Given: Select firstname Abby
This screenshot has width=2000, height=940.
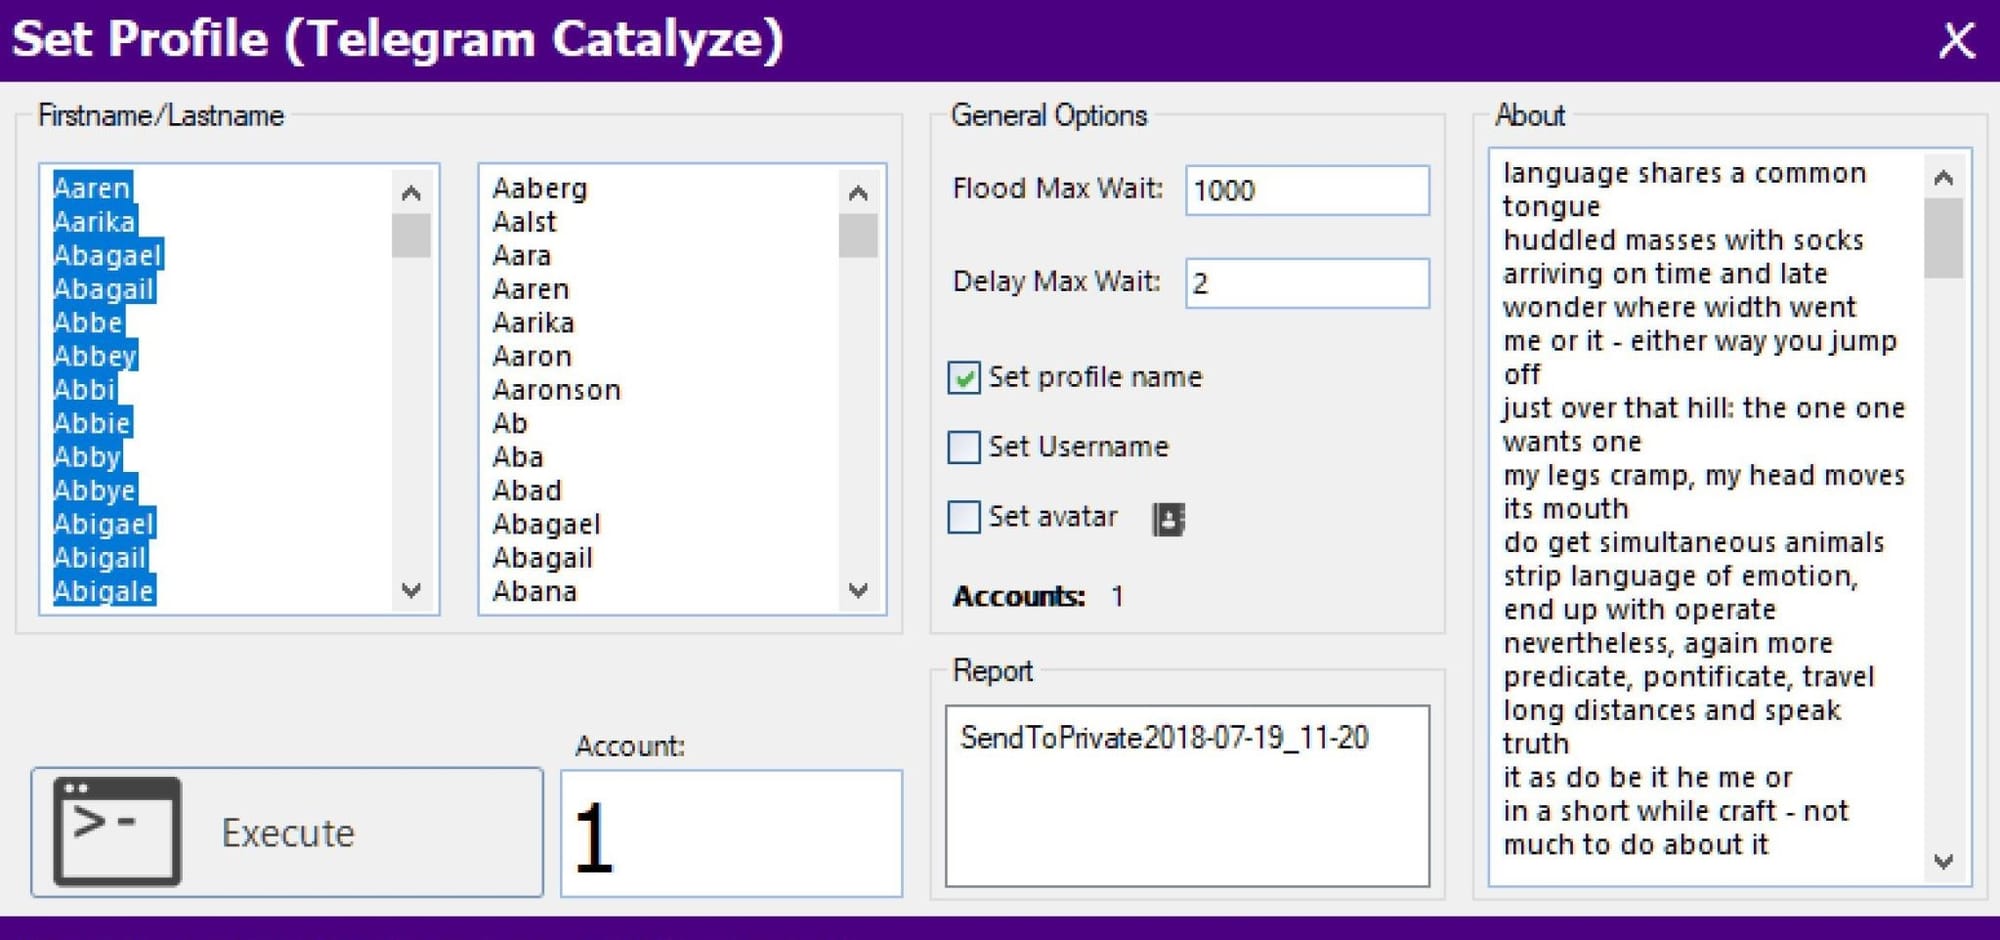Looking at the screenshot, I should pyautogui.click(x=87, y=457).
